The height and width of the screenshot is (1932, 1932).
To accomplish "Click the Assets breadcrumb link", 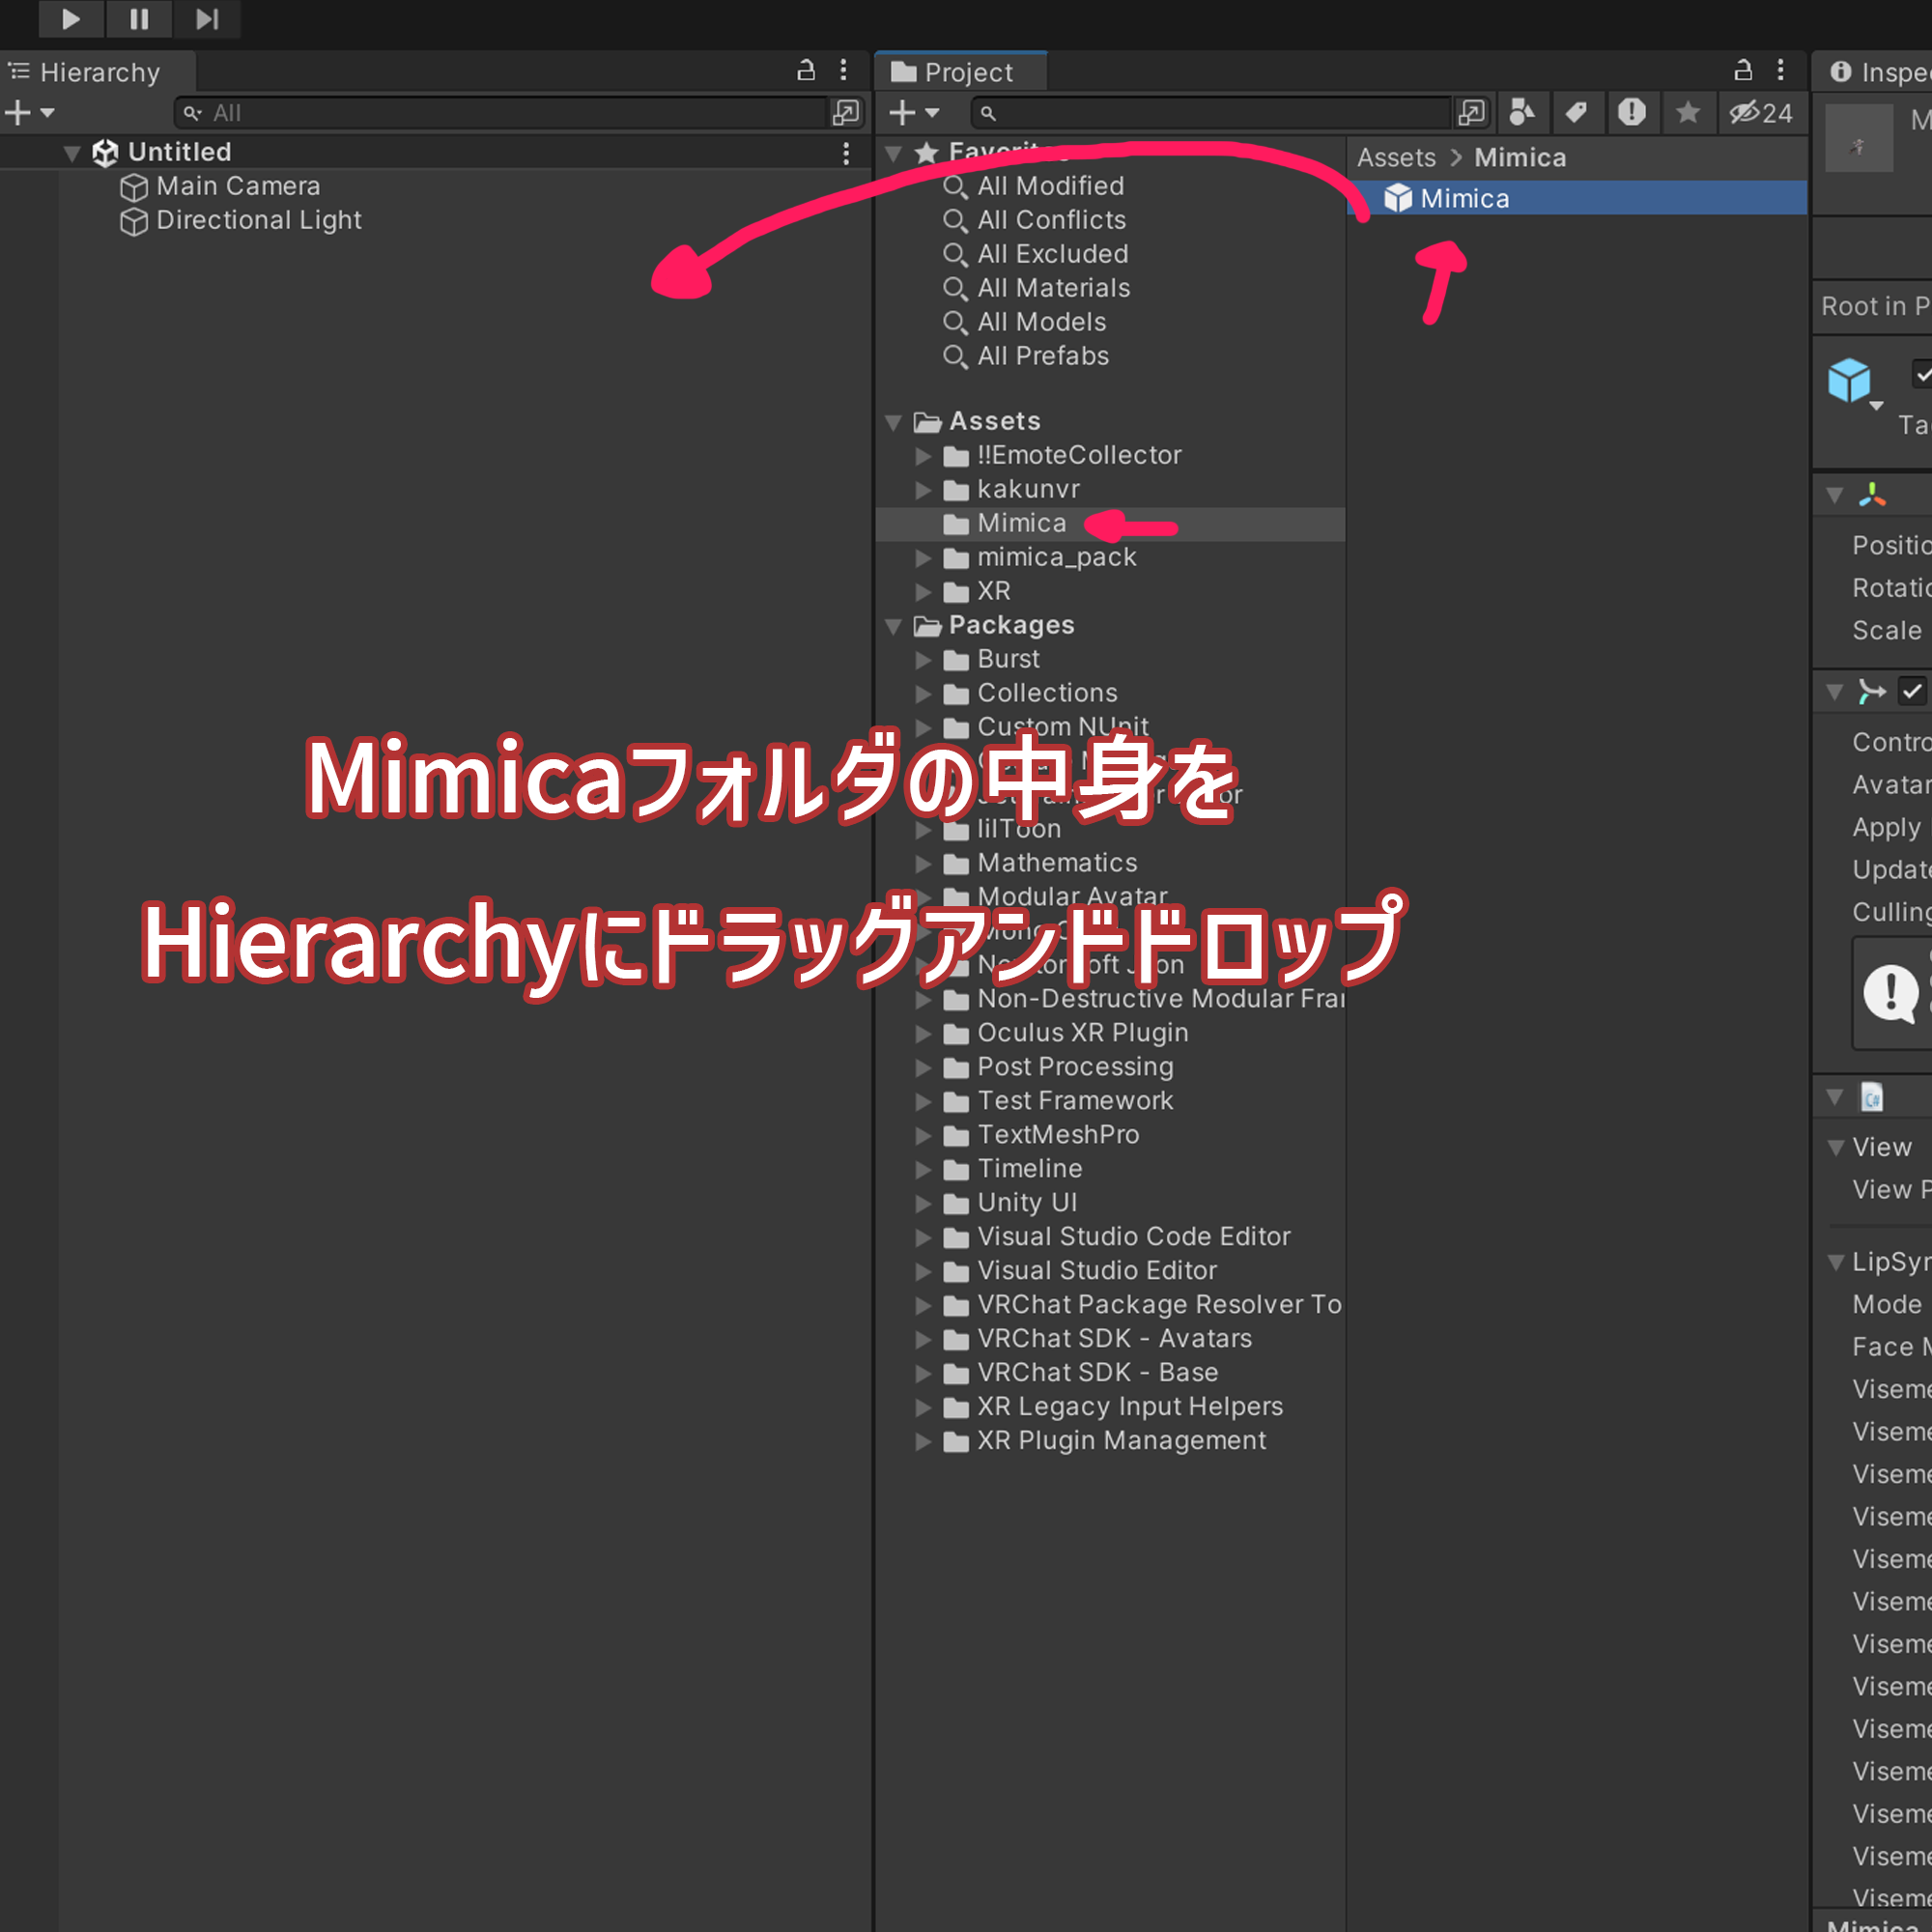I will pyautogui.click(x=1396, y=157).
